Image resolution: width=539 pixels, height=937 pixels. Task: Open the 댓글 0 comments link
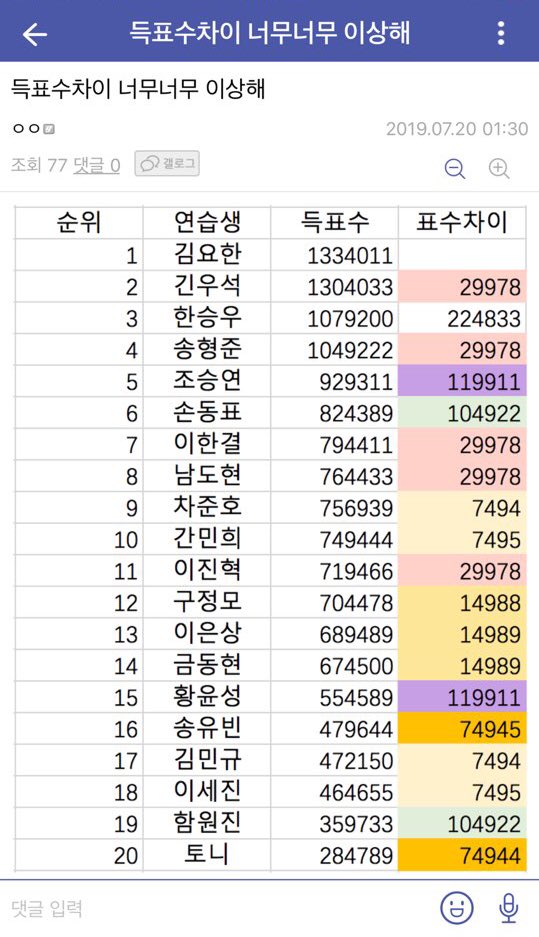[x=96, y=164]
